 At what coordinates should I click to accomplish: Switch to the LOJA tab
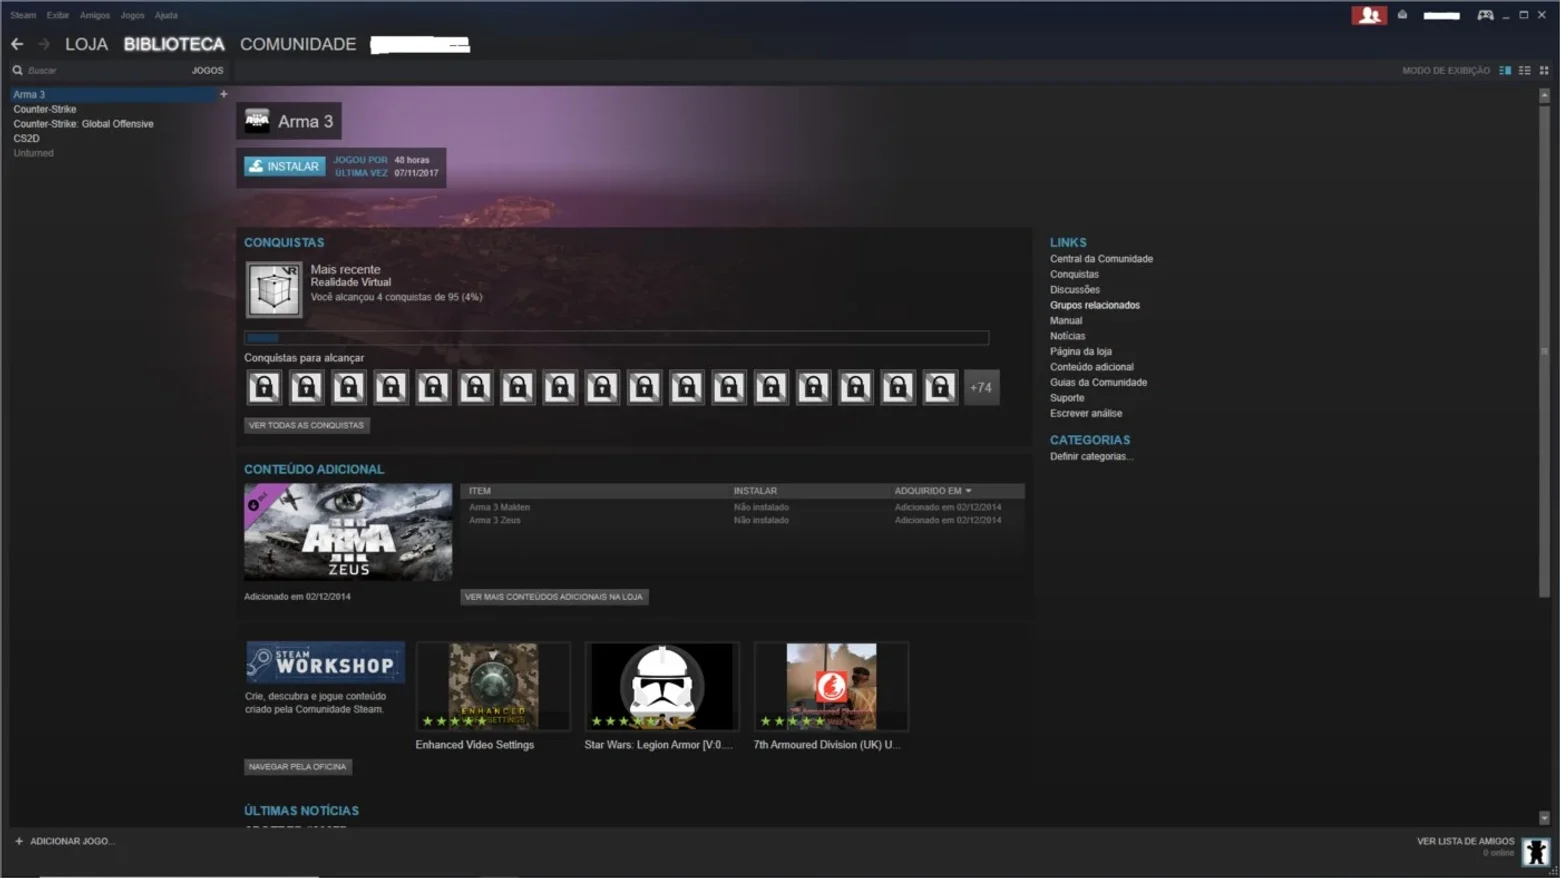click(x=86, y=44)
